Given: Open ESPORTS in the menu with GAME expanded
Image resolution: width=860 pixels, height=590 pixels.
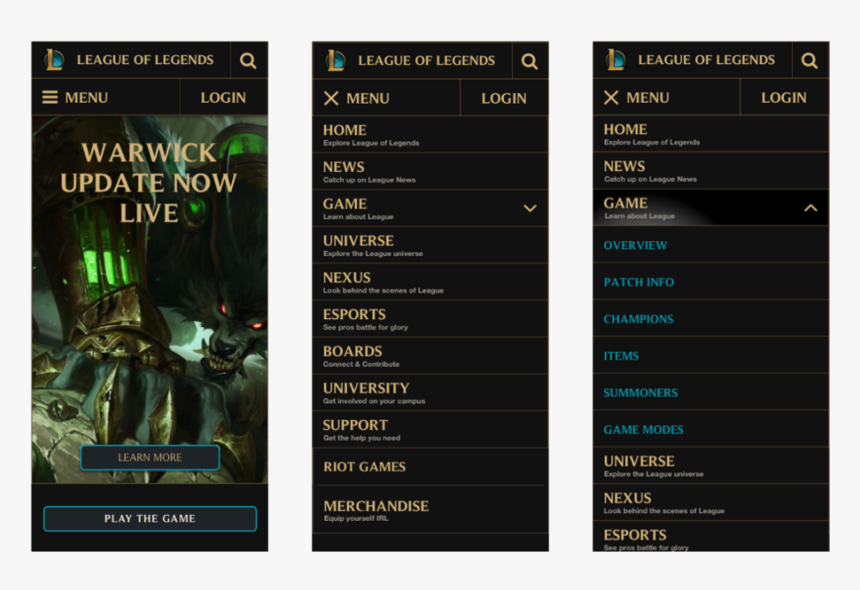Looking at the screenshot, I should click(x=711, y=536).
